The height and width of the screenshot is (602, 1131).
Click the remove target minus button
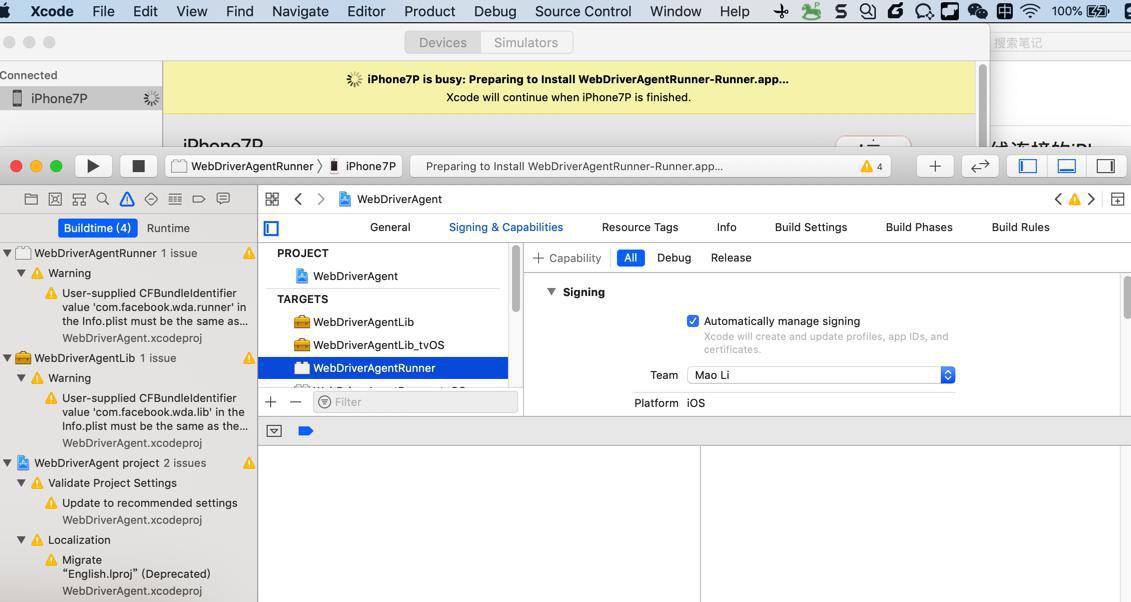pos(296,402)
